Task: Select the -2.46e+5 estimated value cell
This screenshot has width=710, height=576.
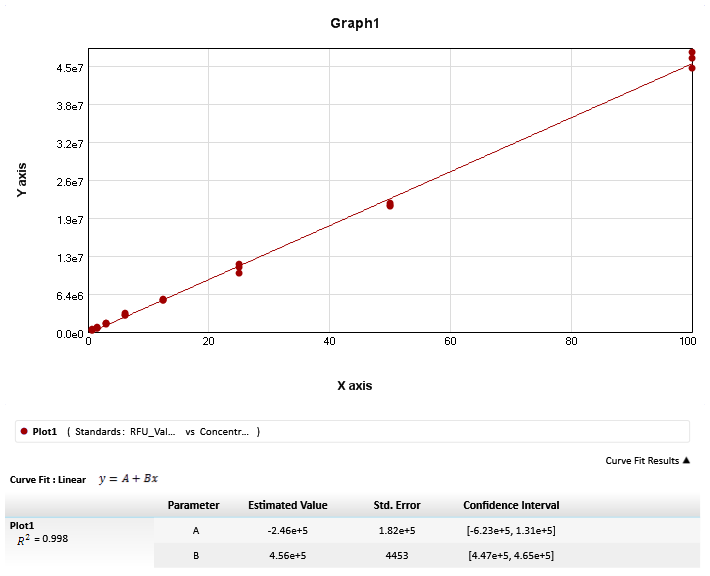Action: (x=287, y=530)
